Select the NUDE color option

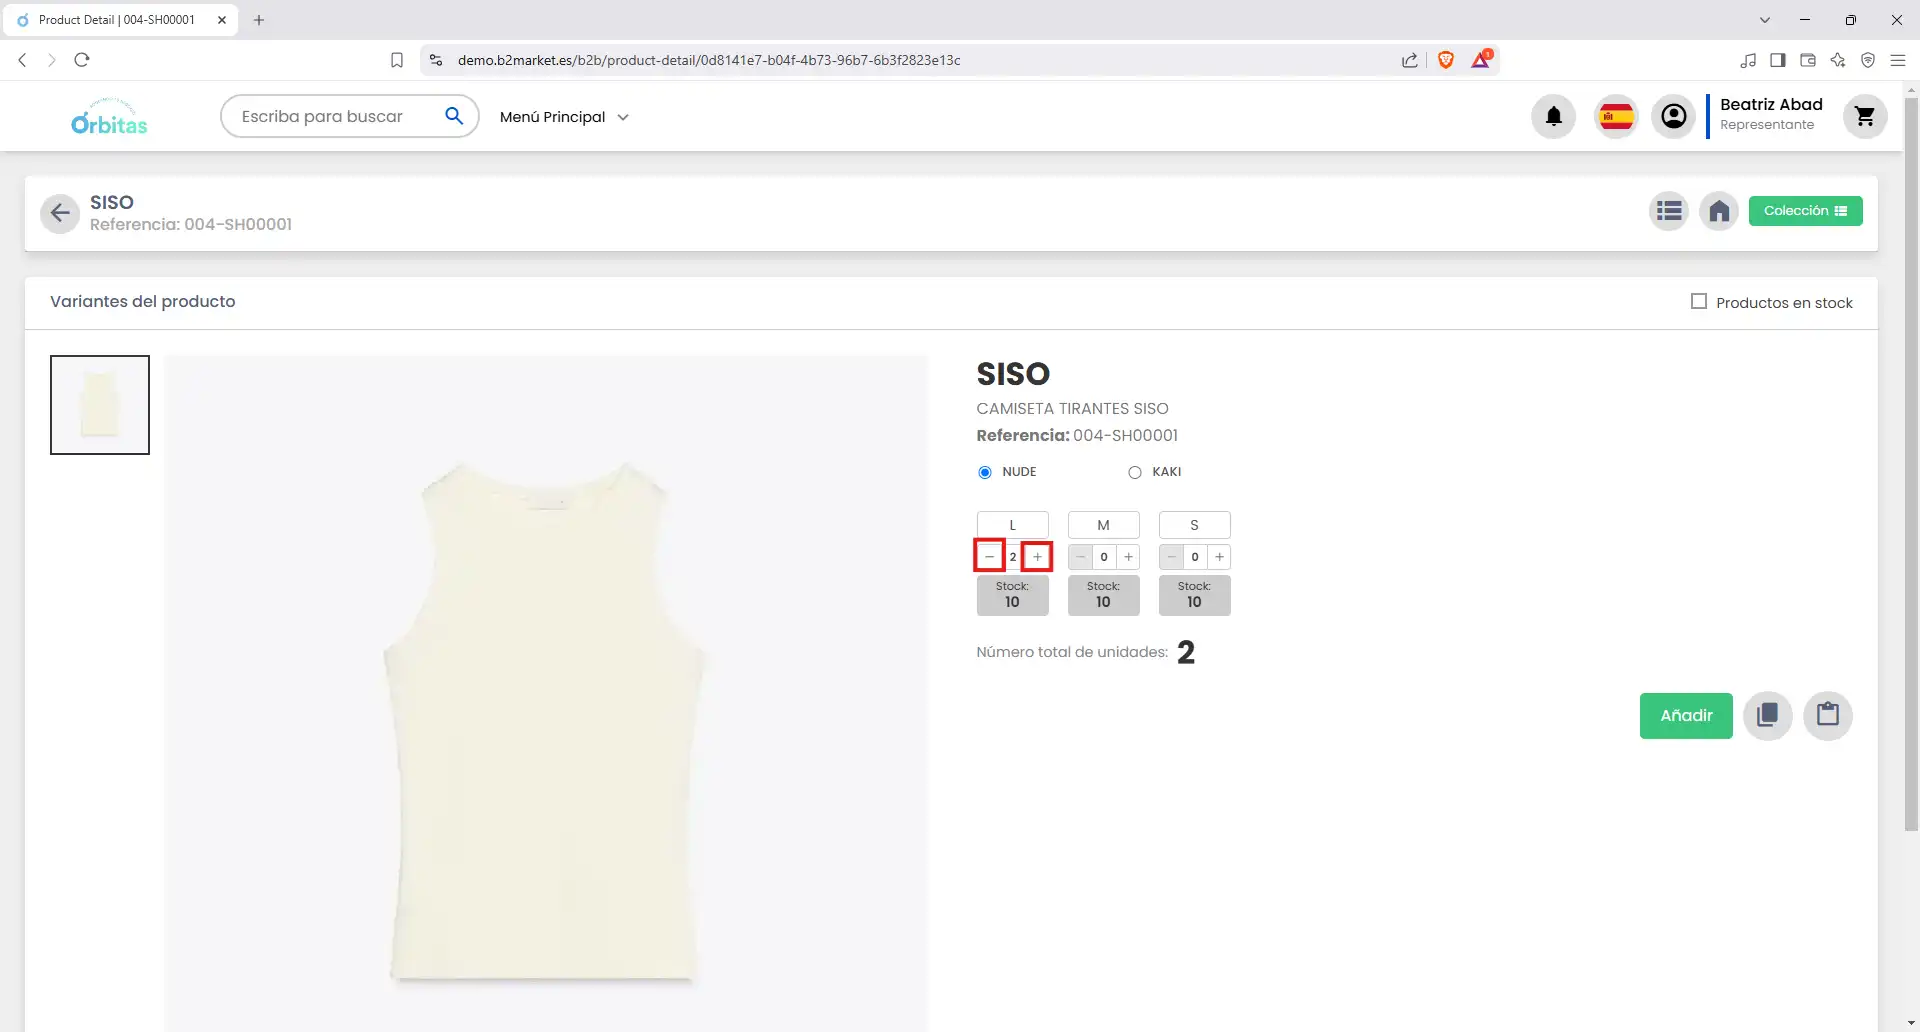coord(985,472)
